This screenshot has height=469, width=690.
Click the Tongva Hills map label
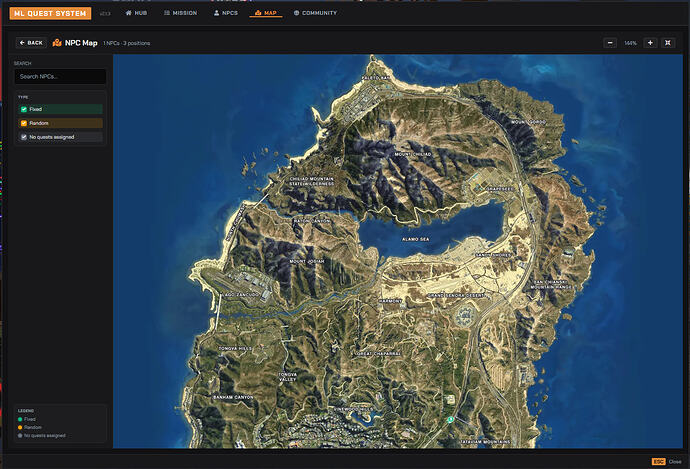[235, 348]
